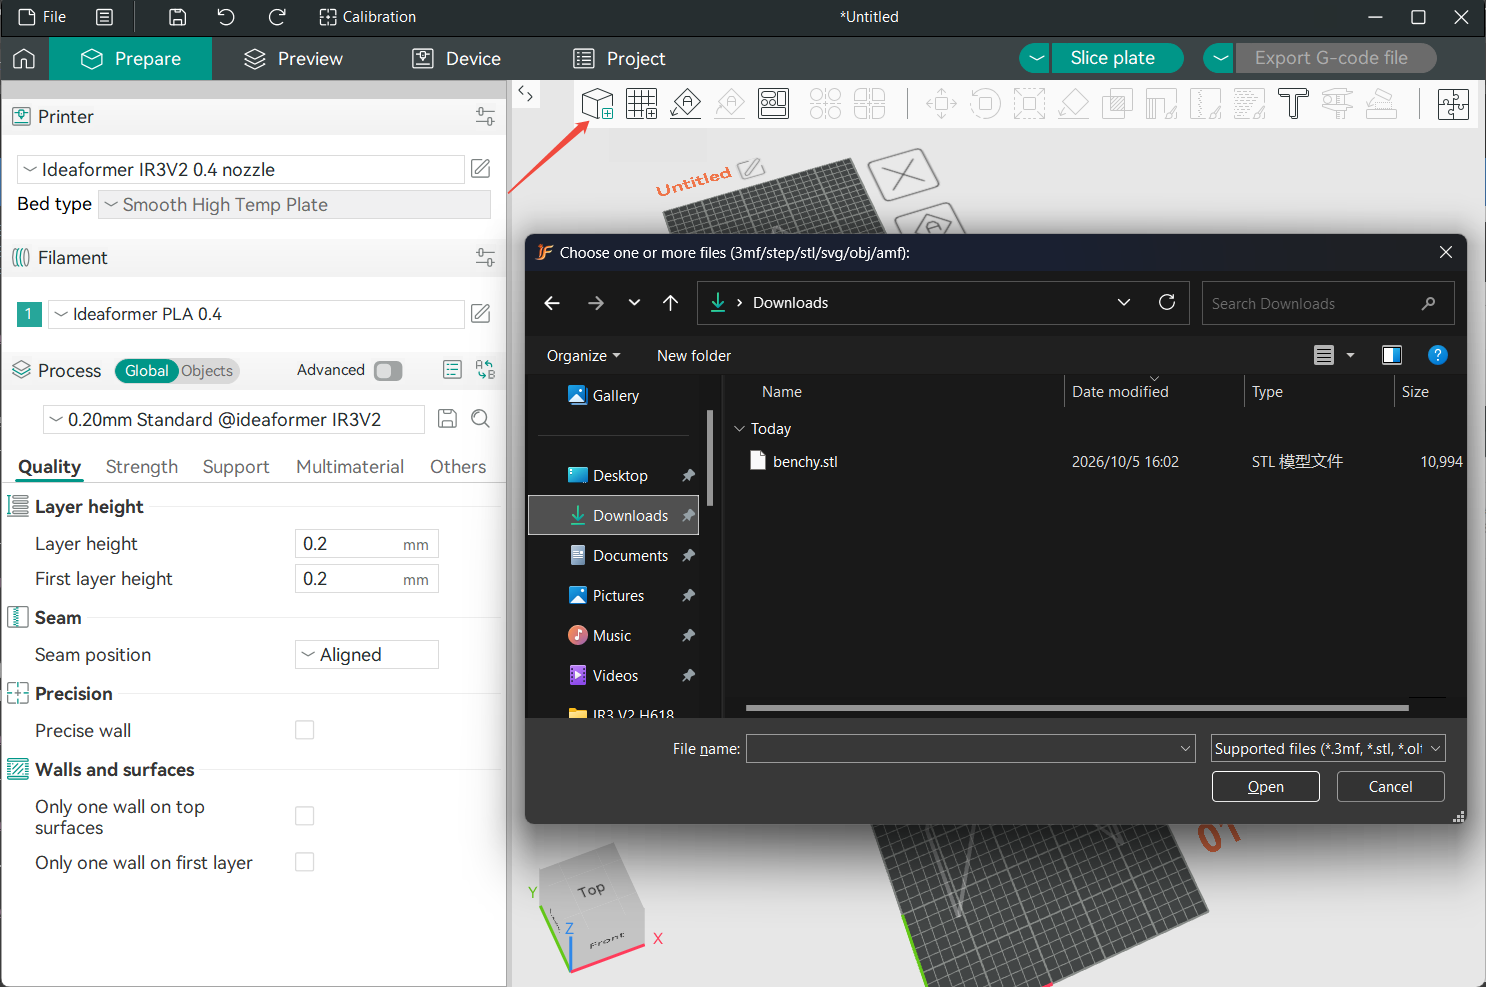Open the Assembly view puzzle icon
Image resolution: width=1486 pixels, height=987 pixels.
(1453, 103)
